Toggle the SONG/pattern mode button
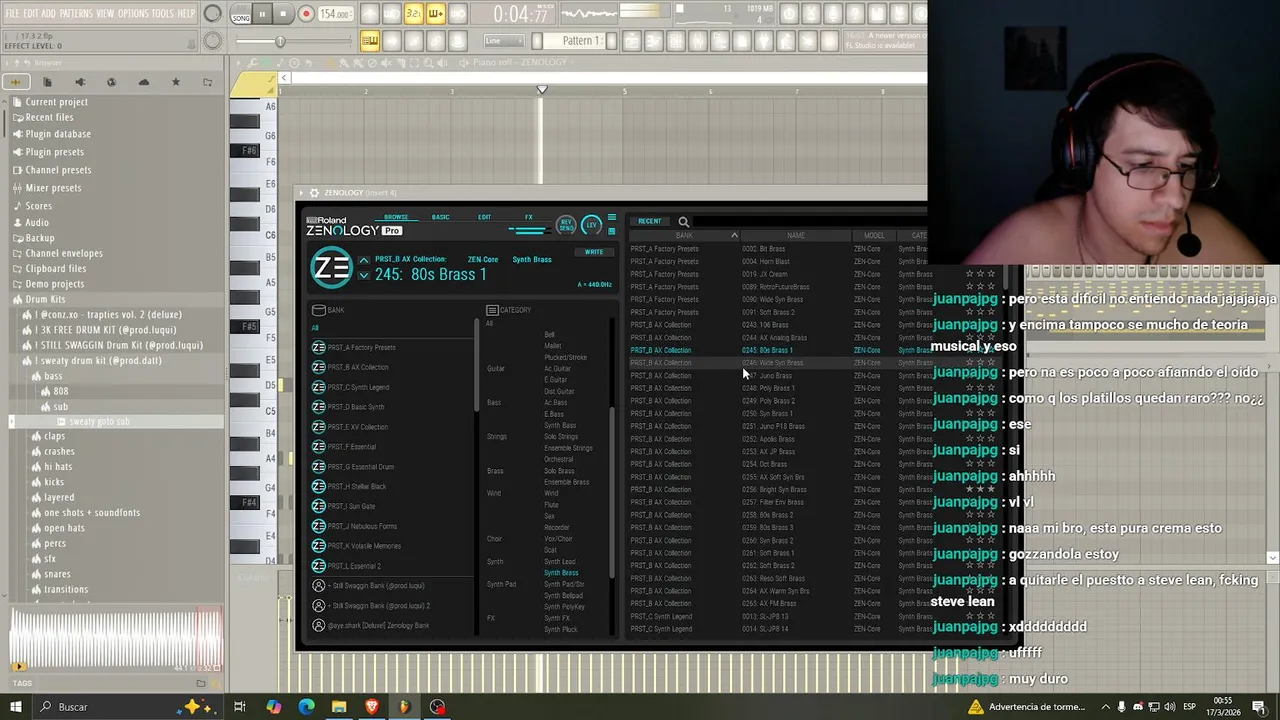The height and width of the screenshot is (720, 1280). pyautogui.click(x=241, y=14)
